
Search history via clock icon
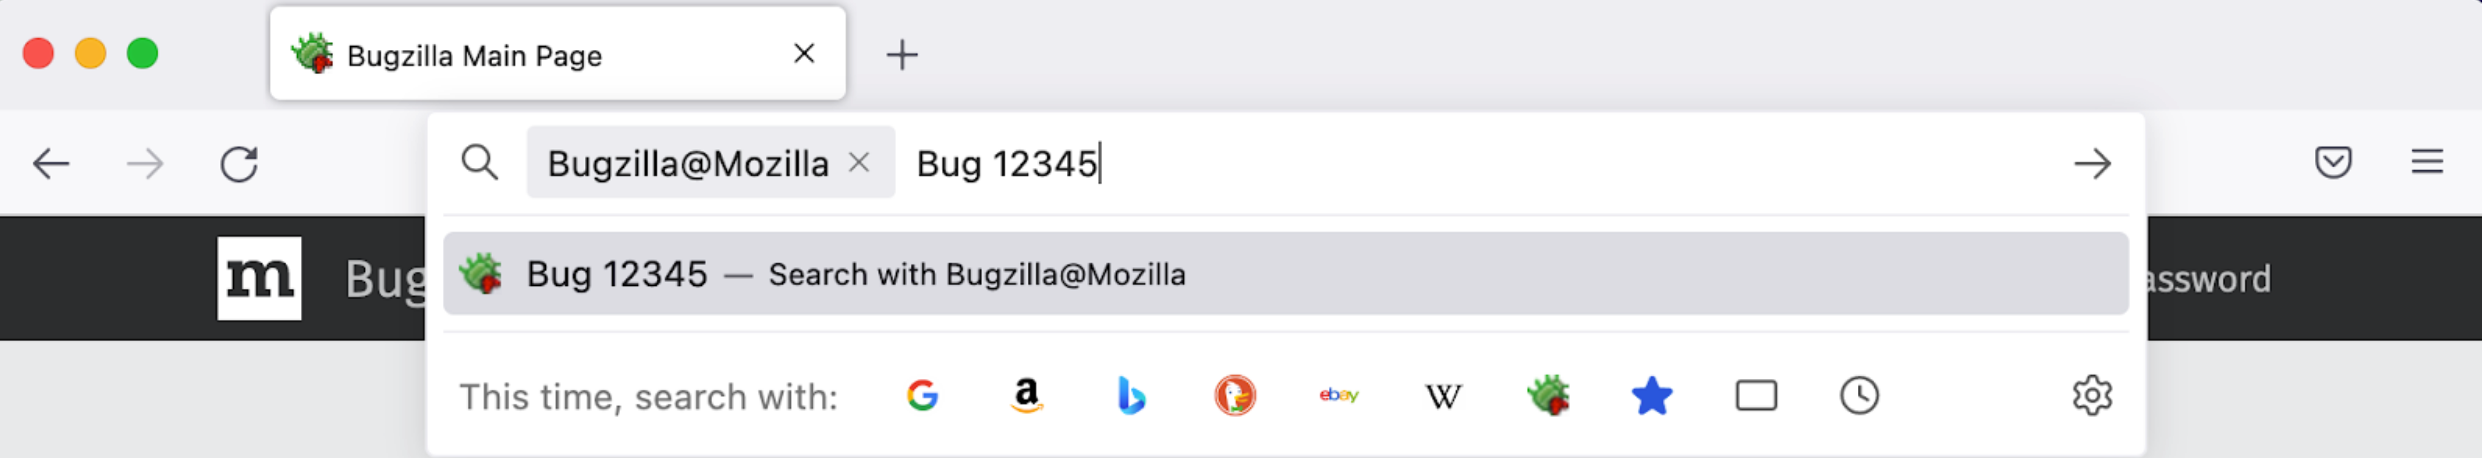(x=1860, y=396)
